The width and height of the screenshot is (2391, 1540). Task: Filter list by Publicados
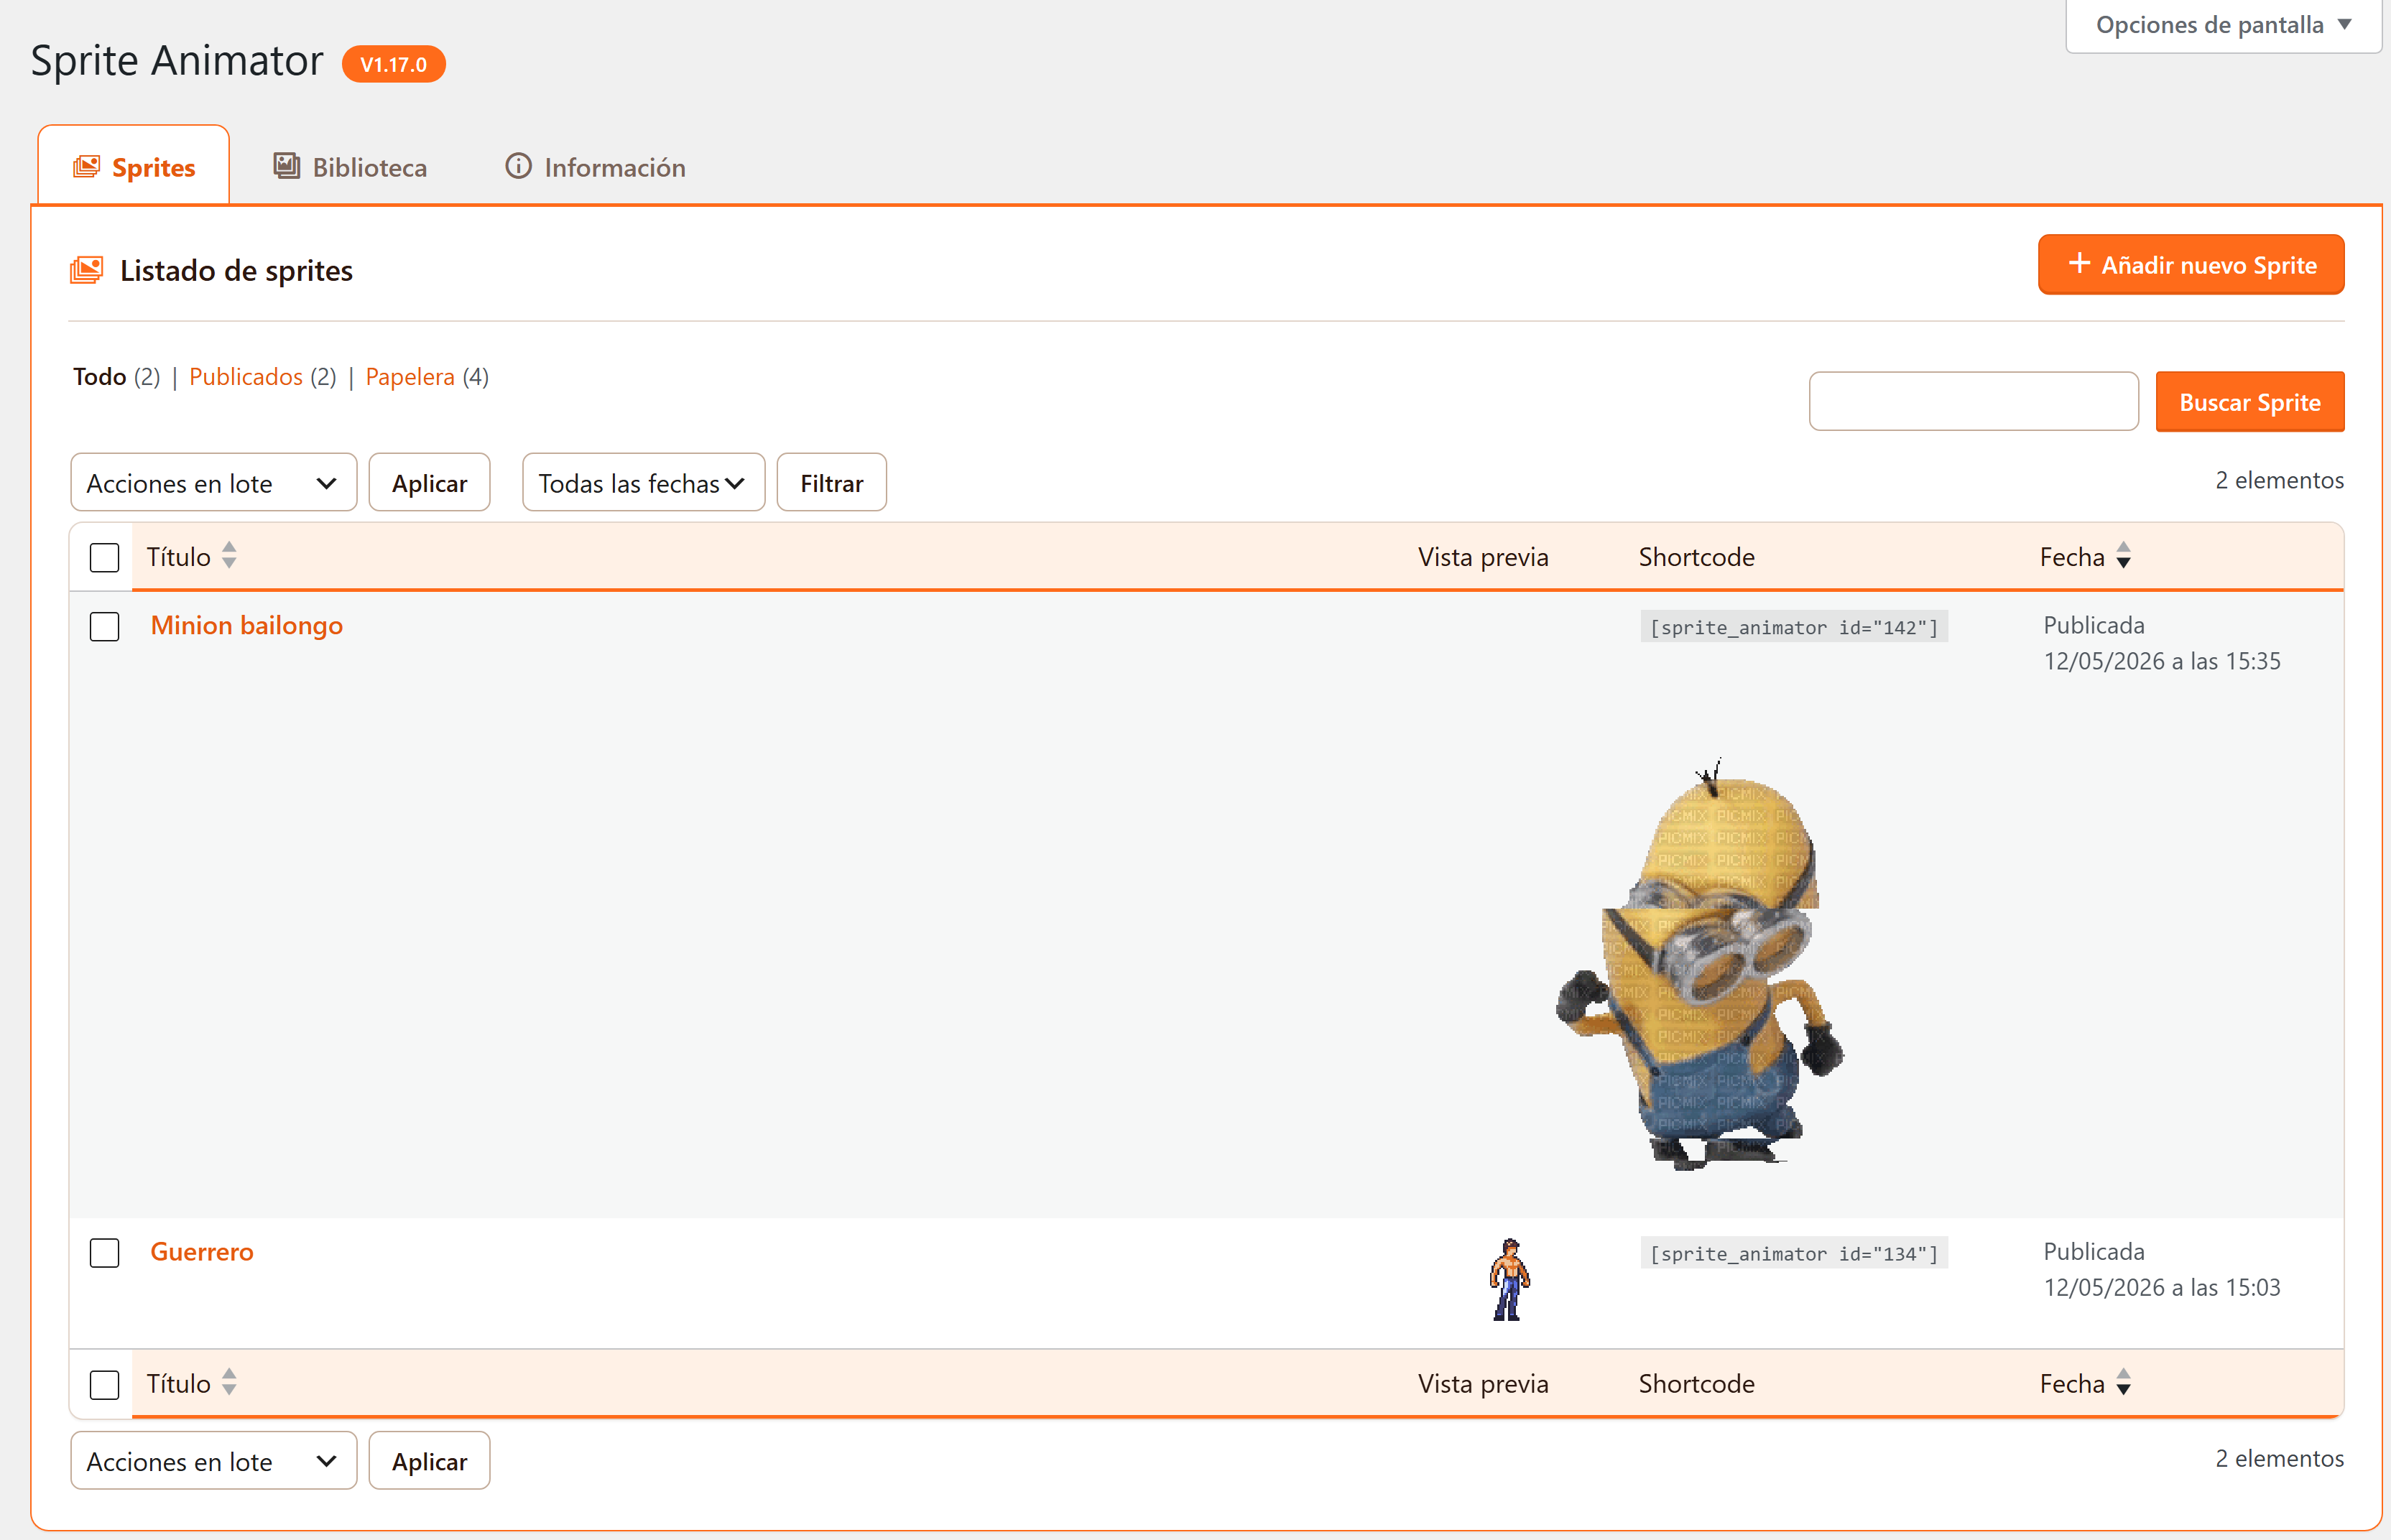click(x=246, y=377)
